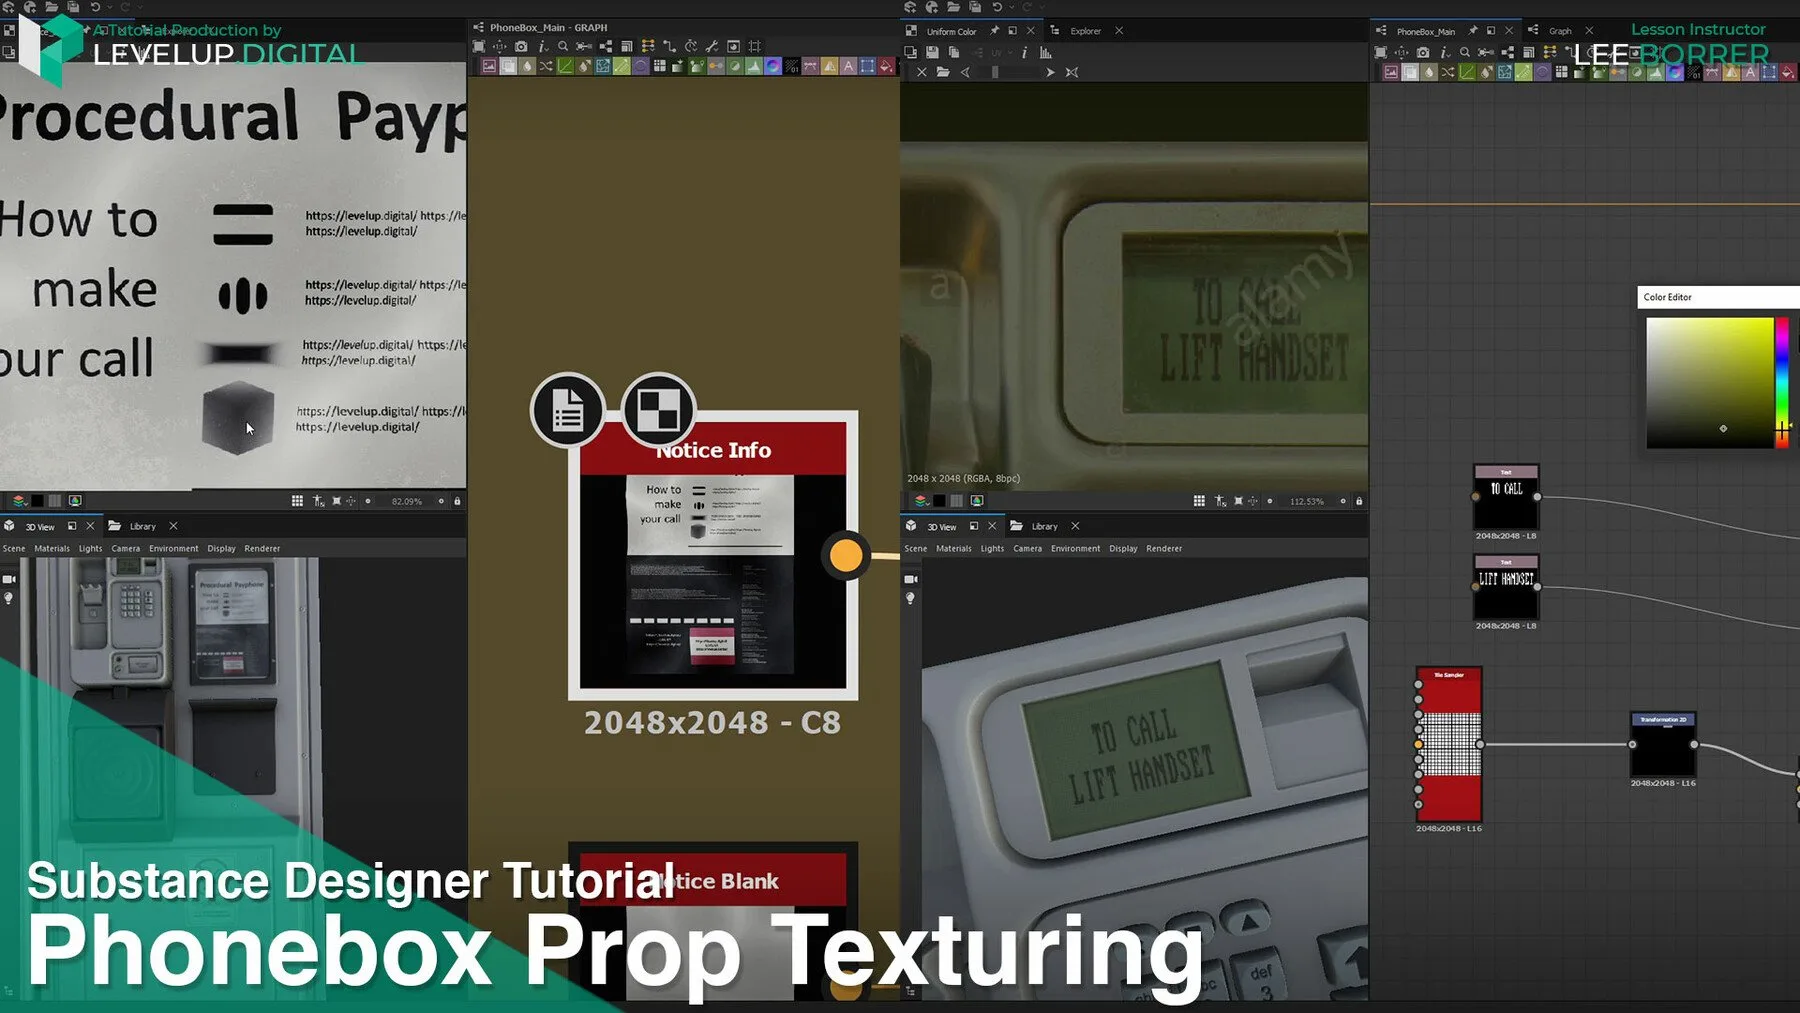Open the layers channel dropdown in right 2D view bar
This screenshot has width=1800, height=1013.
click(921, 501)
